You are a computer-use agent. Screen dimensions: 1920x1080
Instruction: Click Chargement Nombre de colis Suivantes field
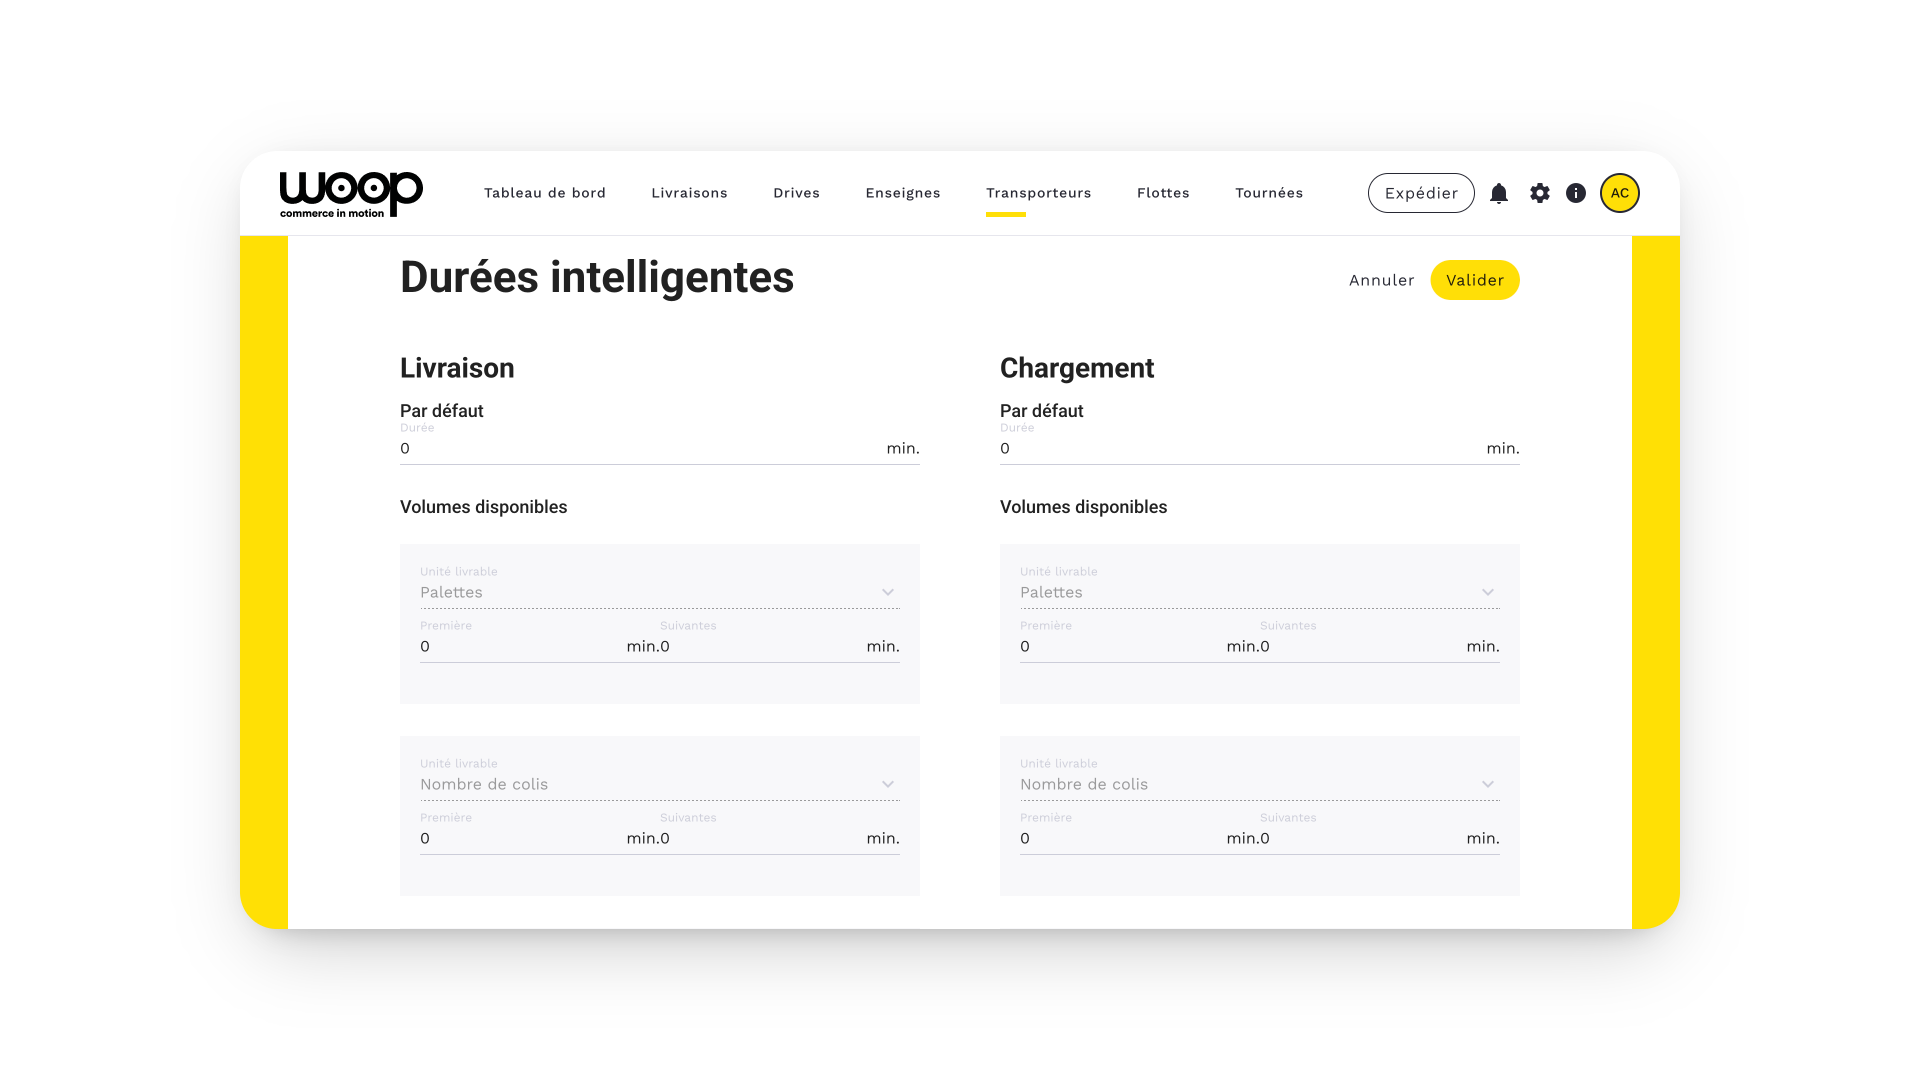pos(1360,839)
